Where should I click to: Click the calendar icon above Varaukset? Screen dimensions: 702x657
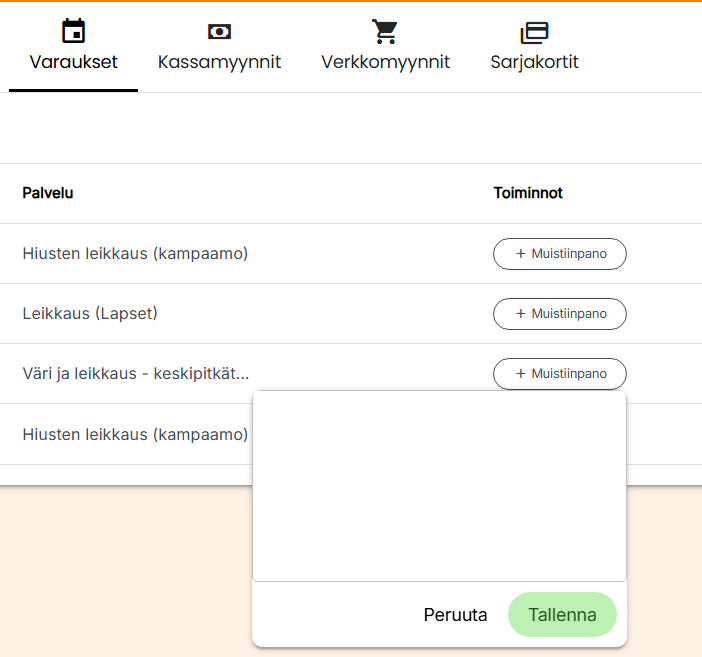coord(73,32)
